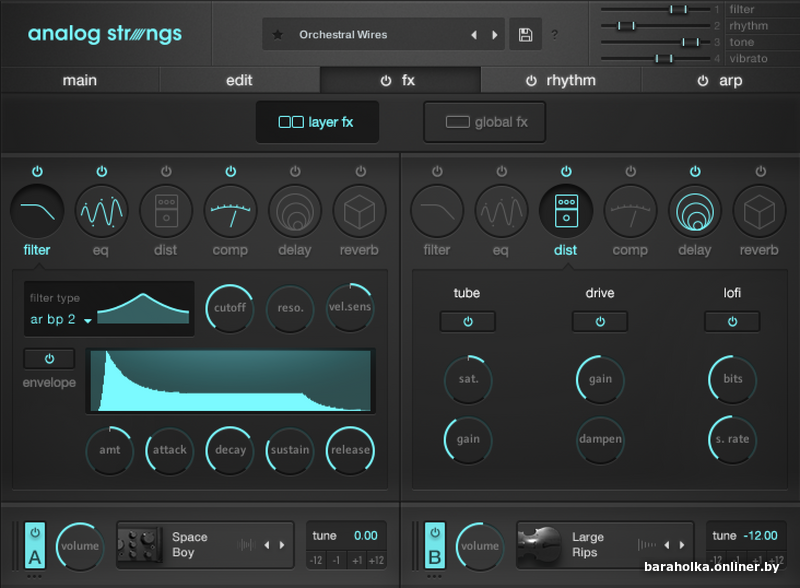
Task: Toggle the tube distortion power button
Action: coord(467,321)
